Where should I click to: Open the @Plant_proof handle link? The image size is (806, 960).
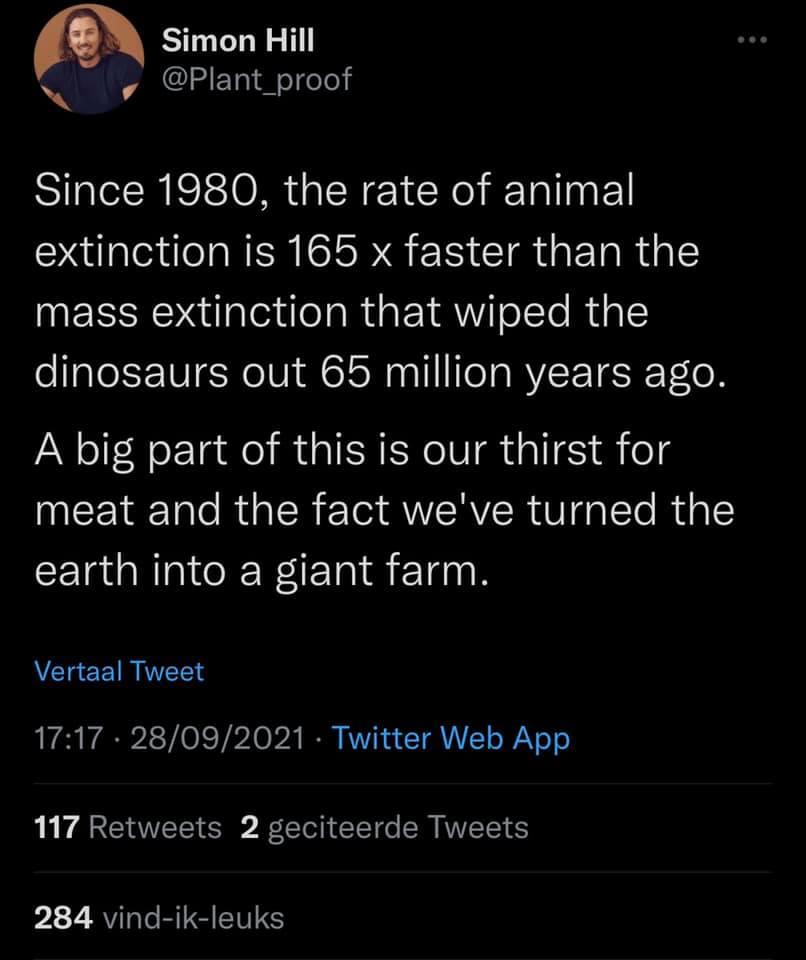(256, 79)
